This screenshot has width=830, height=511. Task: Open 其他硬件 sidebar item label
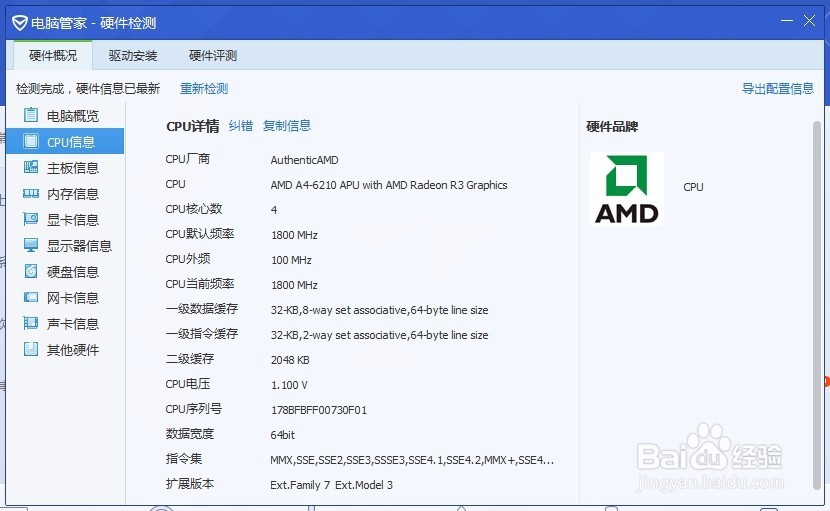pyautogui.click(x=73, y=349)
